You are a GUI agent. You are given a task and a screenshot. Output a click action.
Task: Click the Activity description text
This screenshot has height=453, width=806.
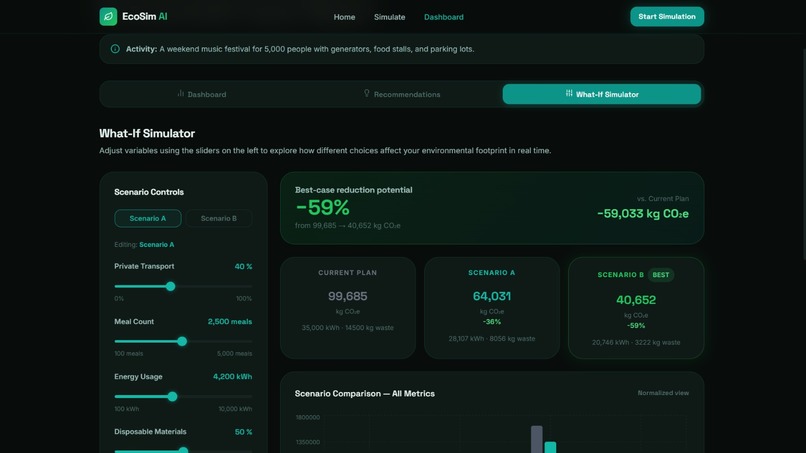coord(317,49)
